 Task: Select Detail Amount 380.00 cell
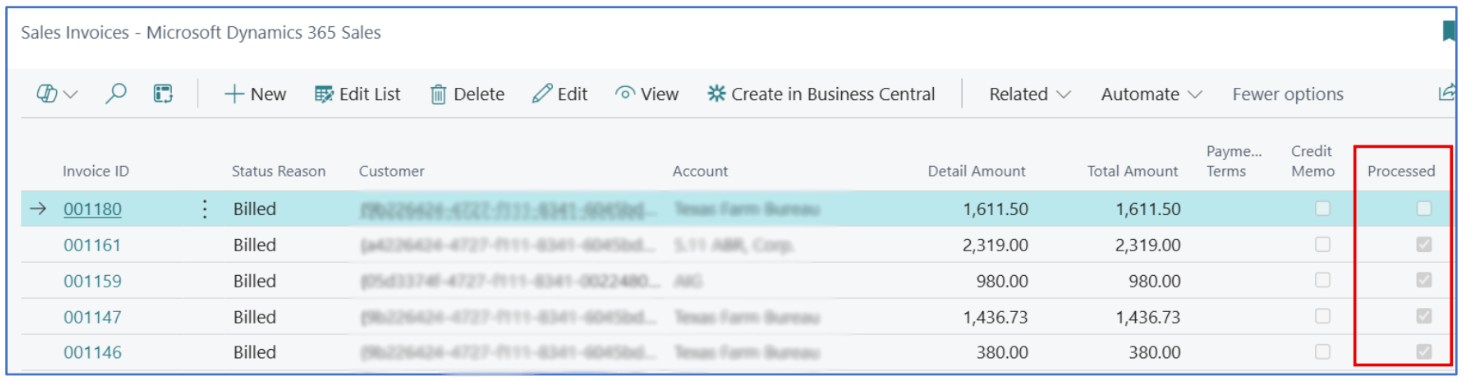(x=1002, y=352)
